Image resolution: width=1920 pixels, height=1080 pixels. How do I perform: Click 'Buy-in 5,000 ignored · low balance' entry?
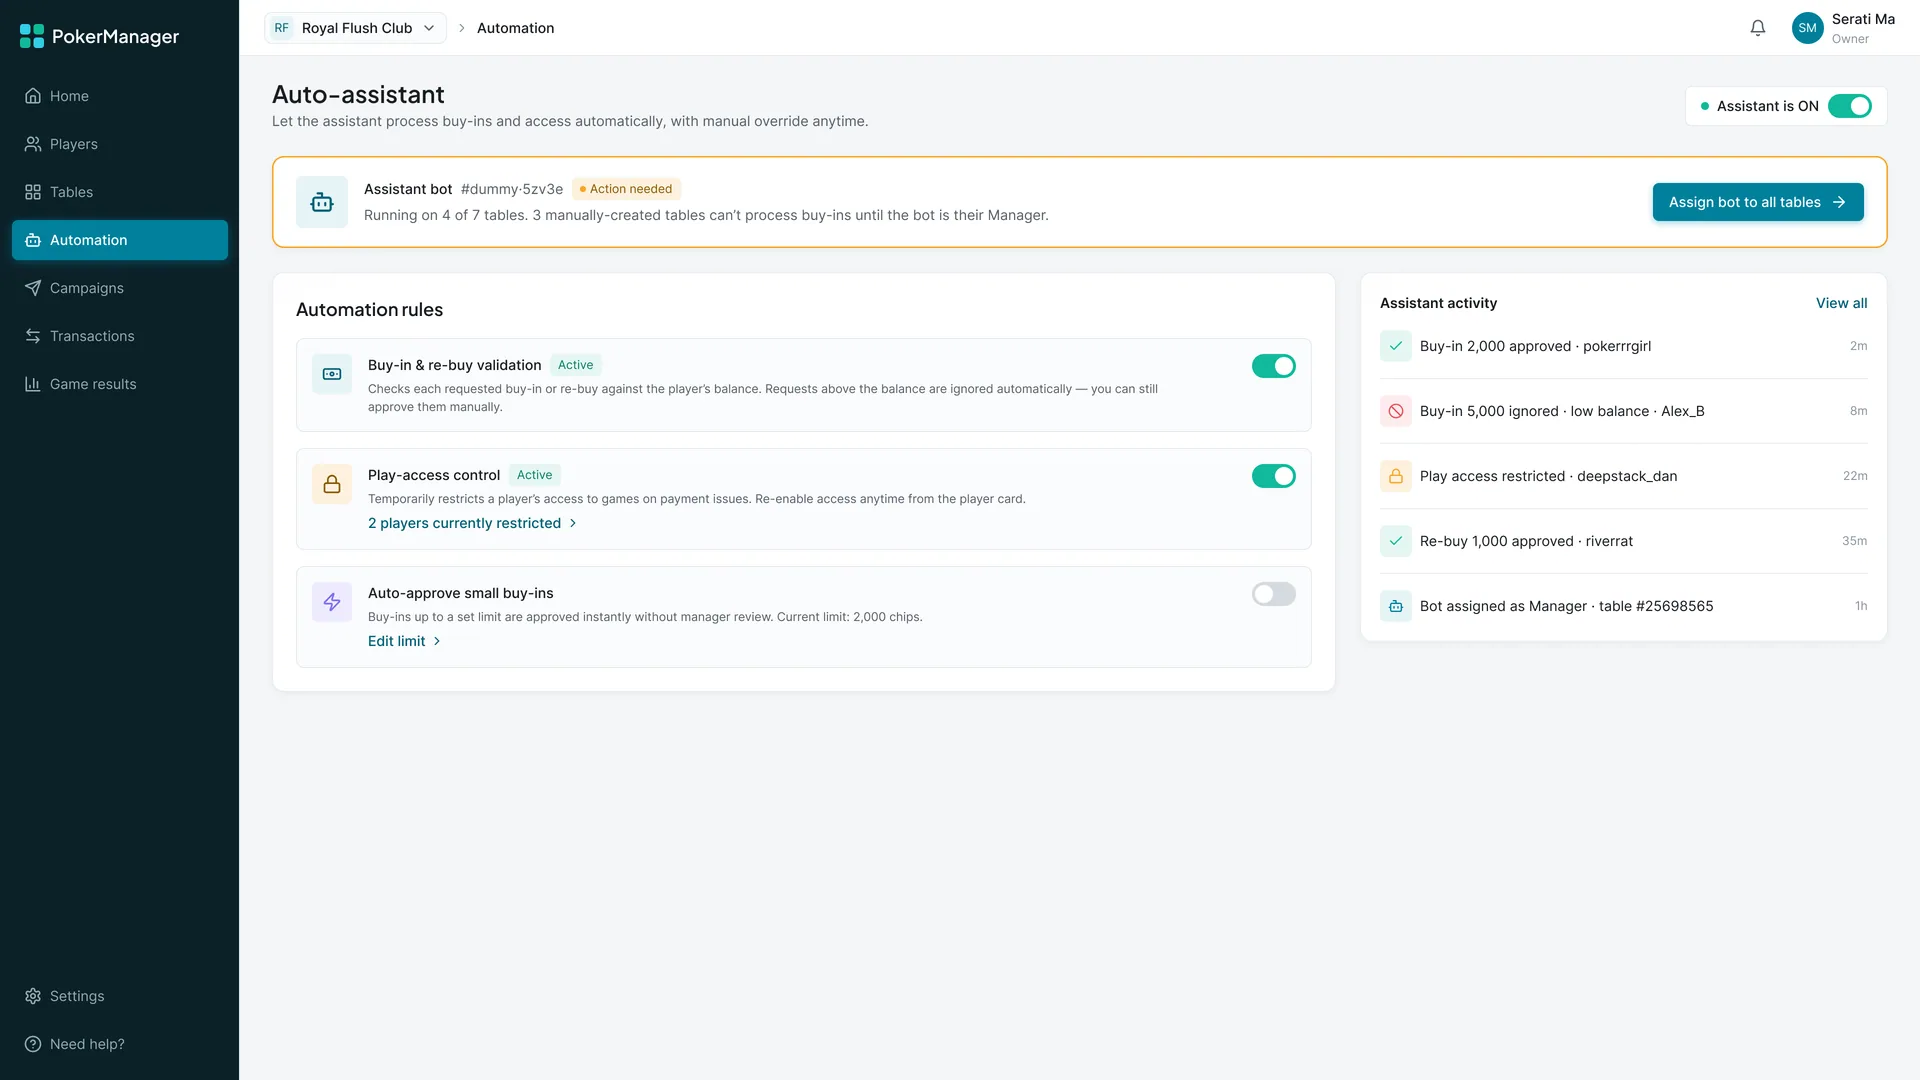(x=1624, y=411)
